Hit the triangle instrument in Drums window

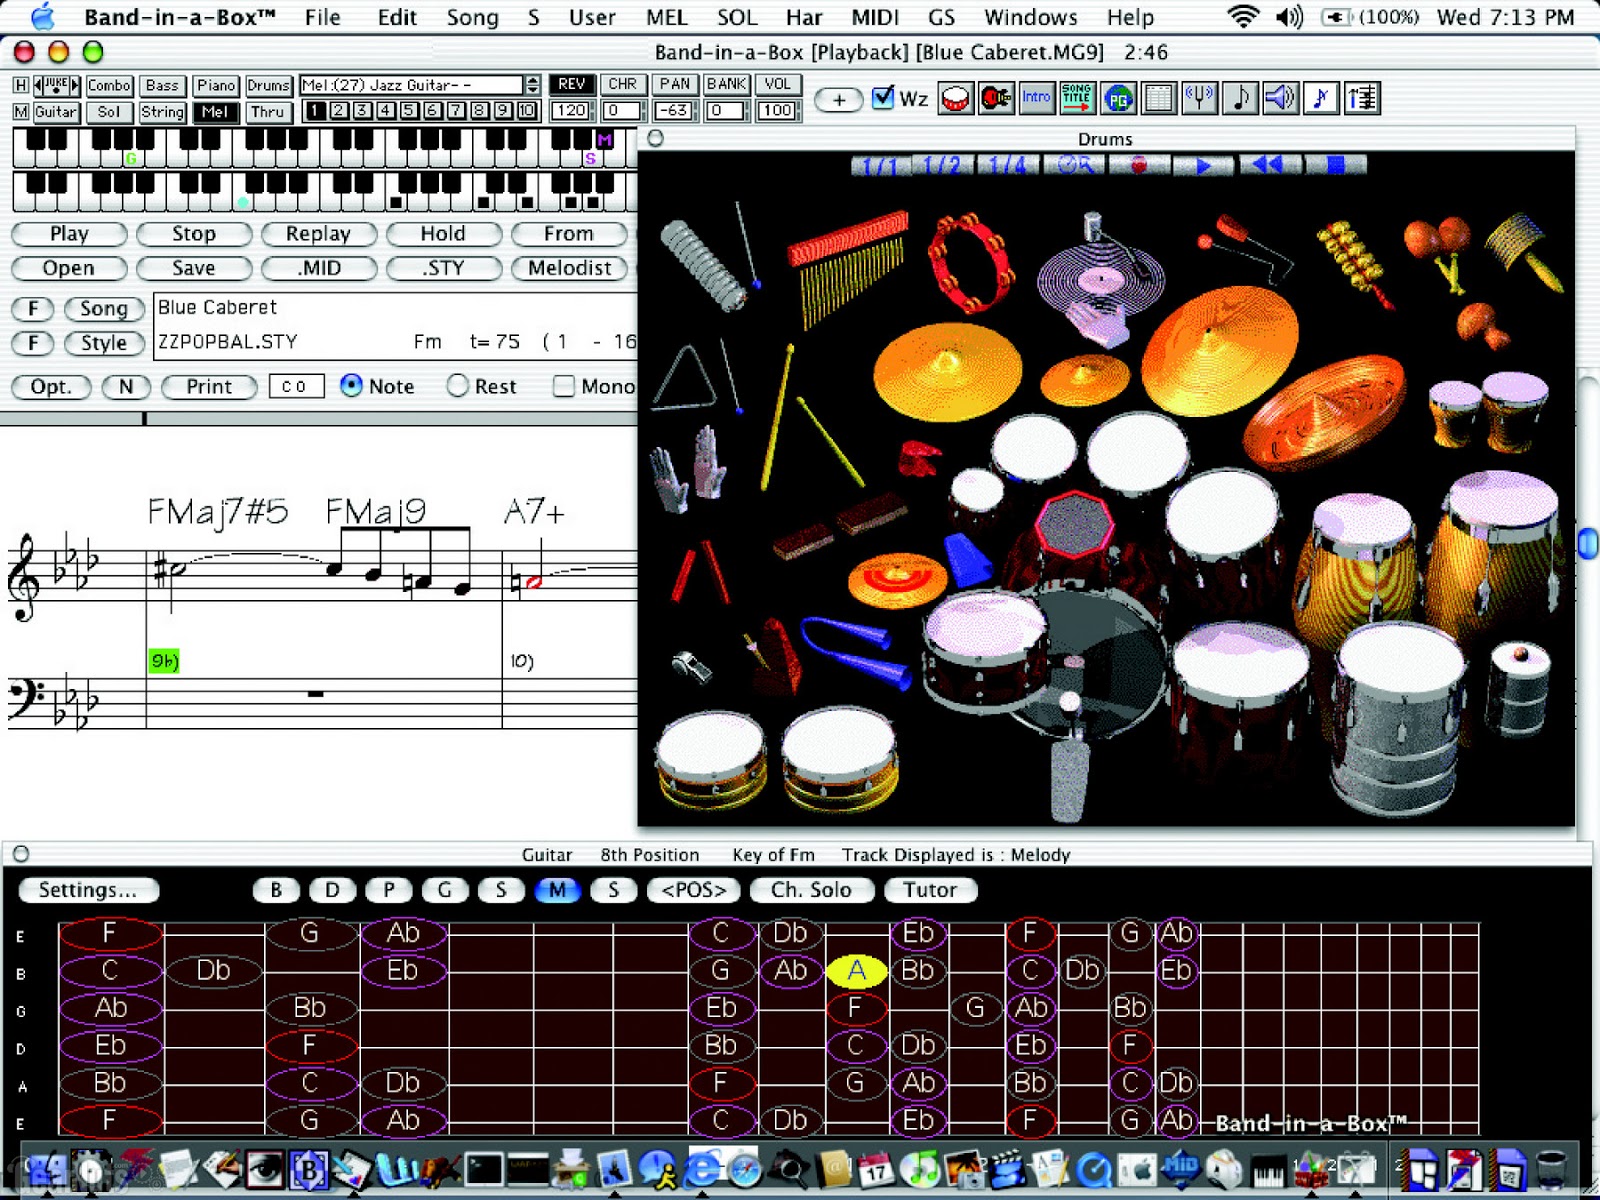tap(684, 380)
